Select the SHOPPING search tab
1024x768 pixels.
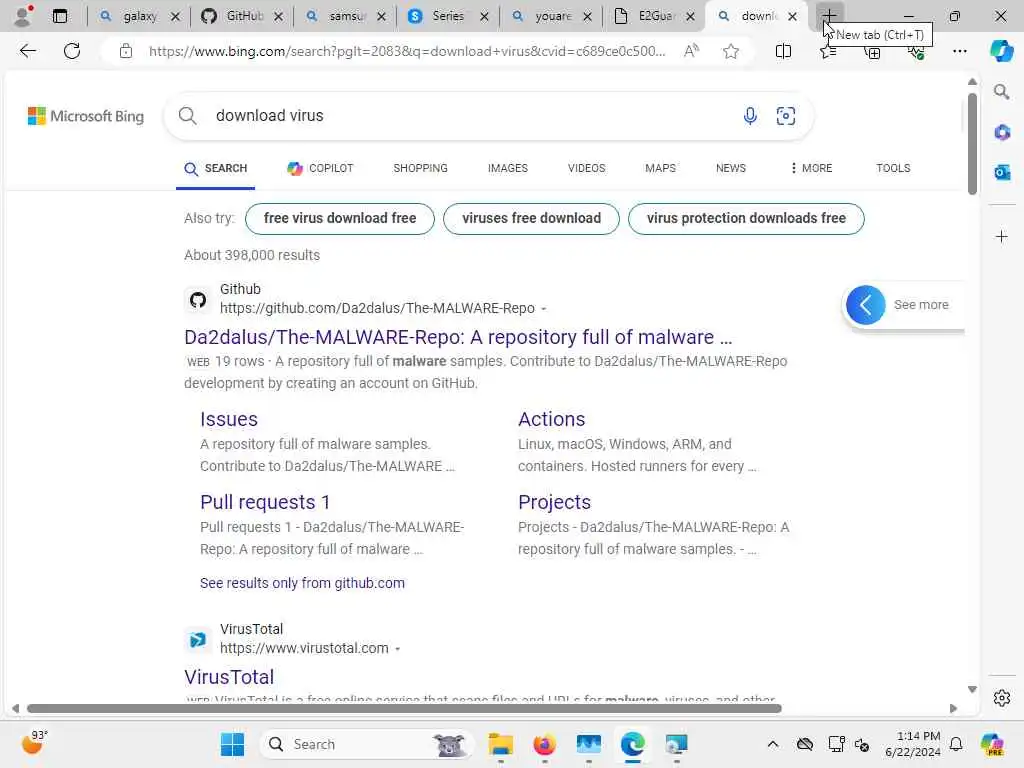pos(421,168)
